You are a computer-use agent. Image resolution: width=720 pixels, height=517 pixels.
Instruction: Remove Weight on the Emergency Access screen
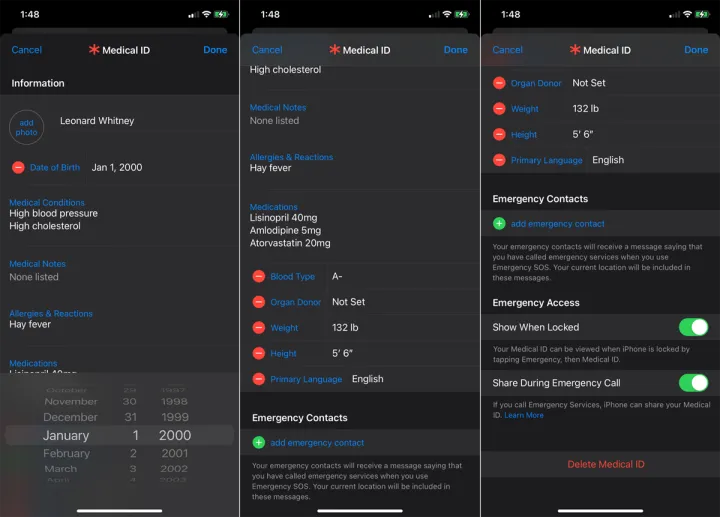pos(499,109)
